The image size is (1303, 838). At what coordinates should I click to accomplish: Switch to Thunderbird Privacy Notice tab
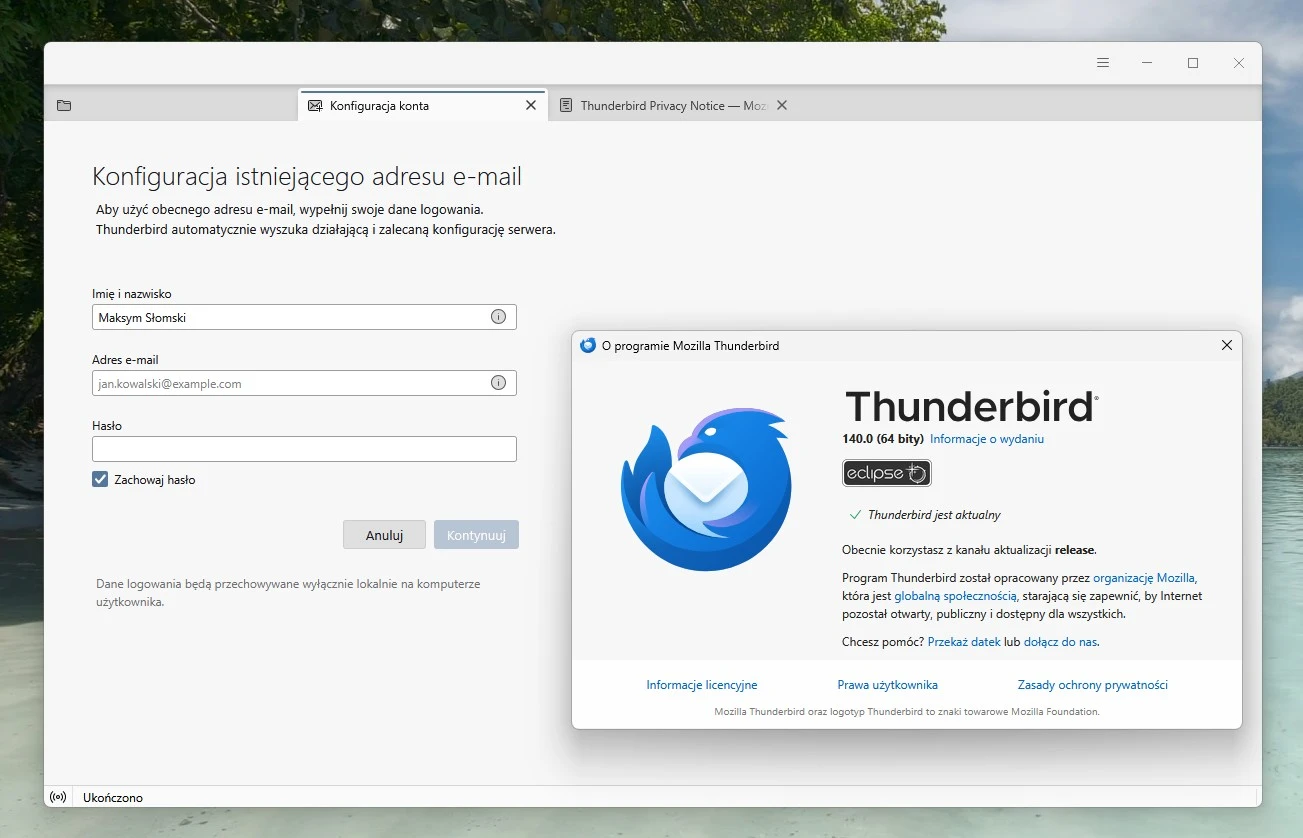point(673,105)
